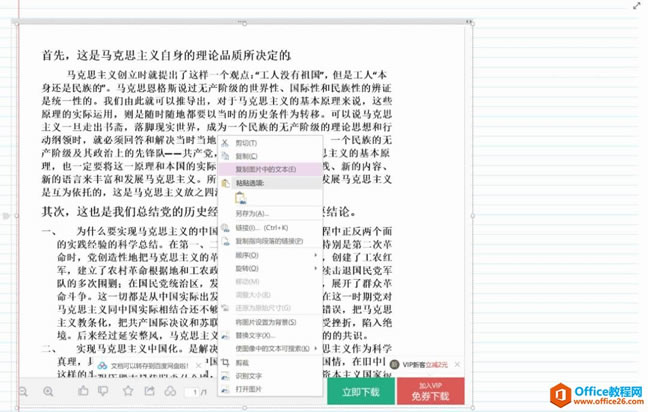
Task: Choose 复制指向段落的链接(P) entry
Action: click(270, 241)
